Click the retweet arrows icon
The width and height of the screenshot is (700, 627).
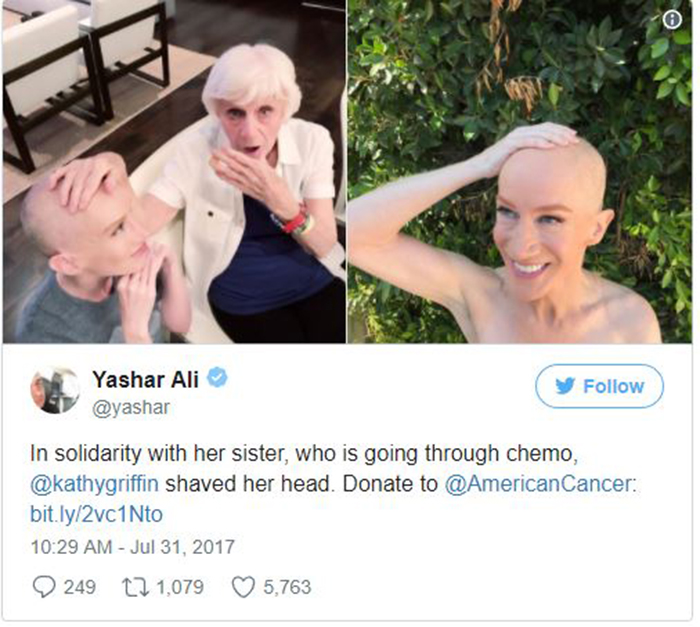pyautogui.click(x=136, y=587)
